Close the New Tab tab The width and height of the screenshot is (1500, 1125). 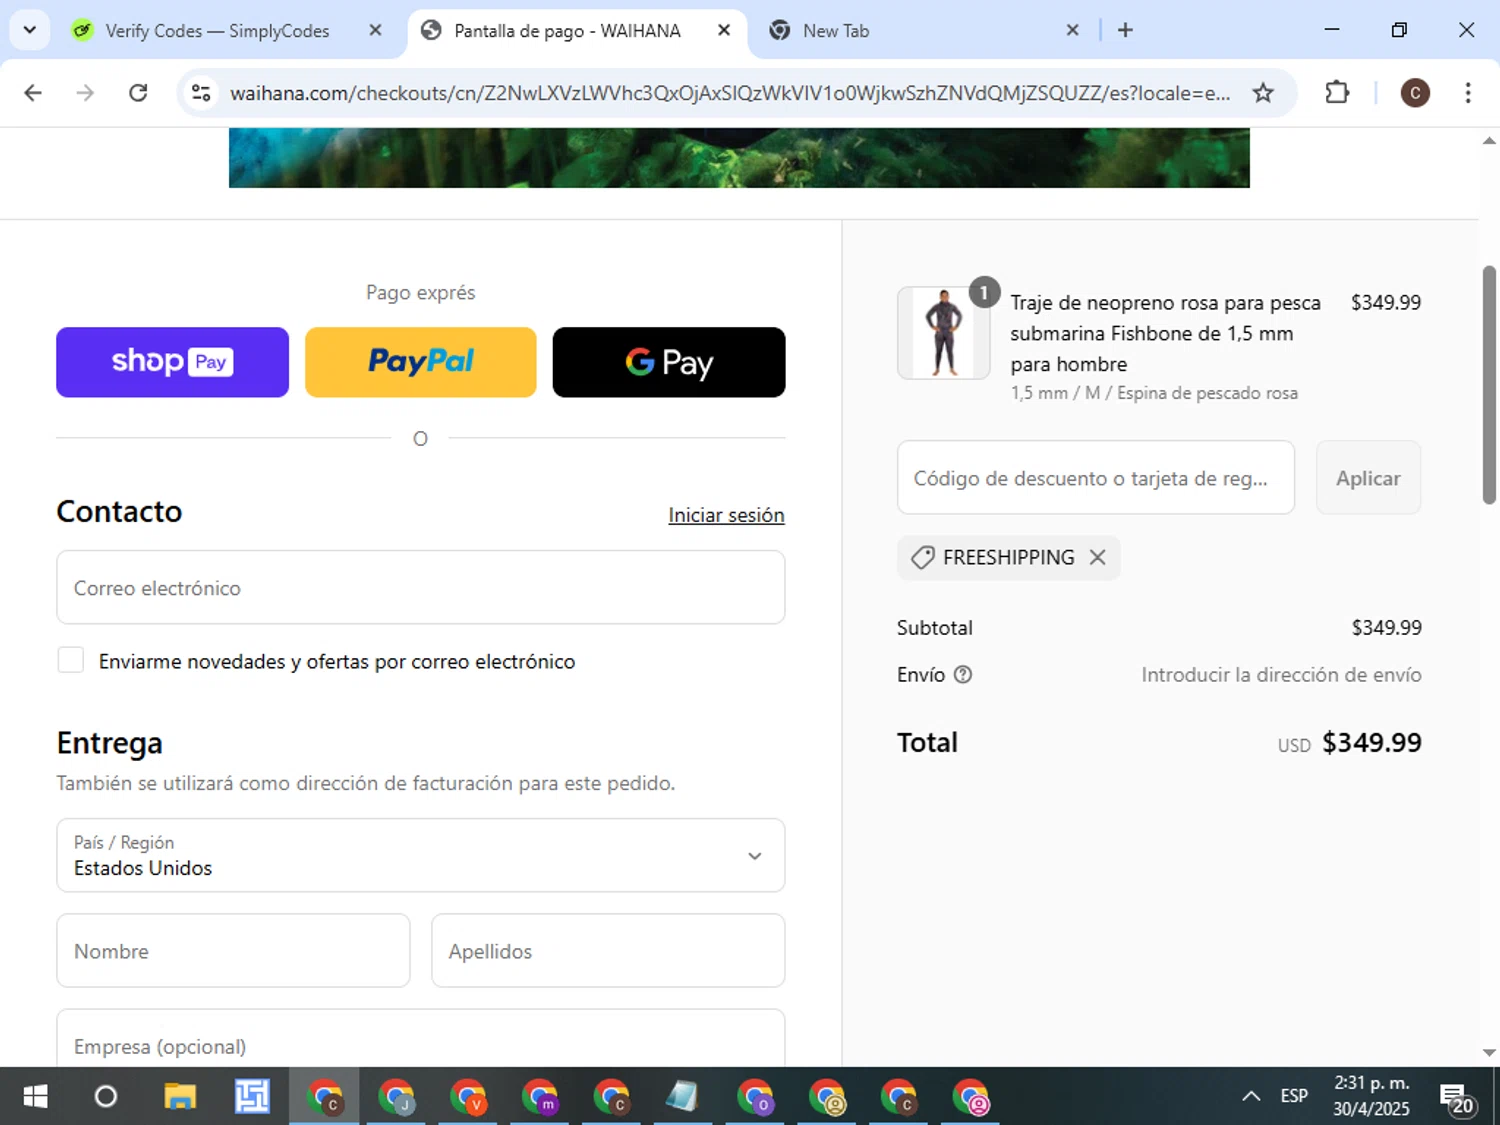(x=1072, y=30)
